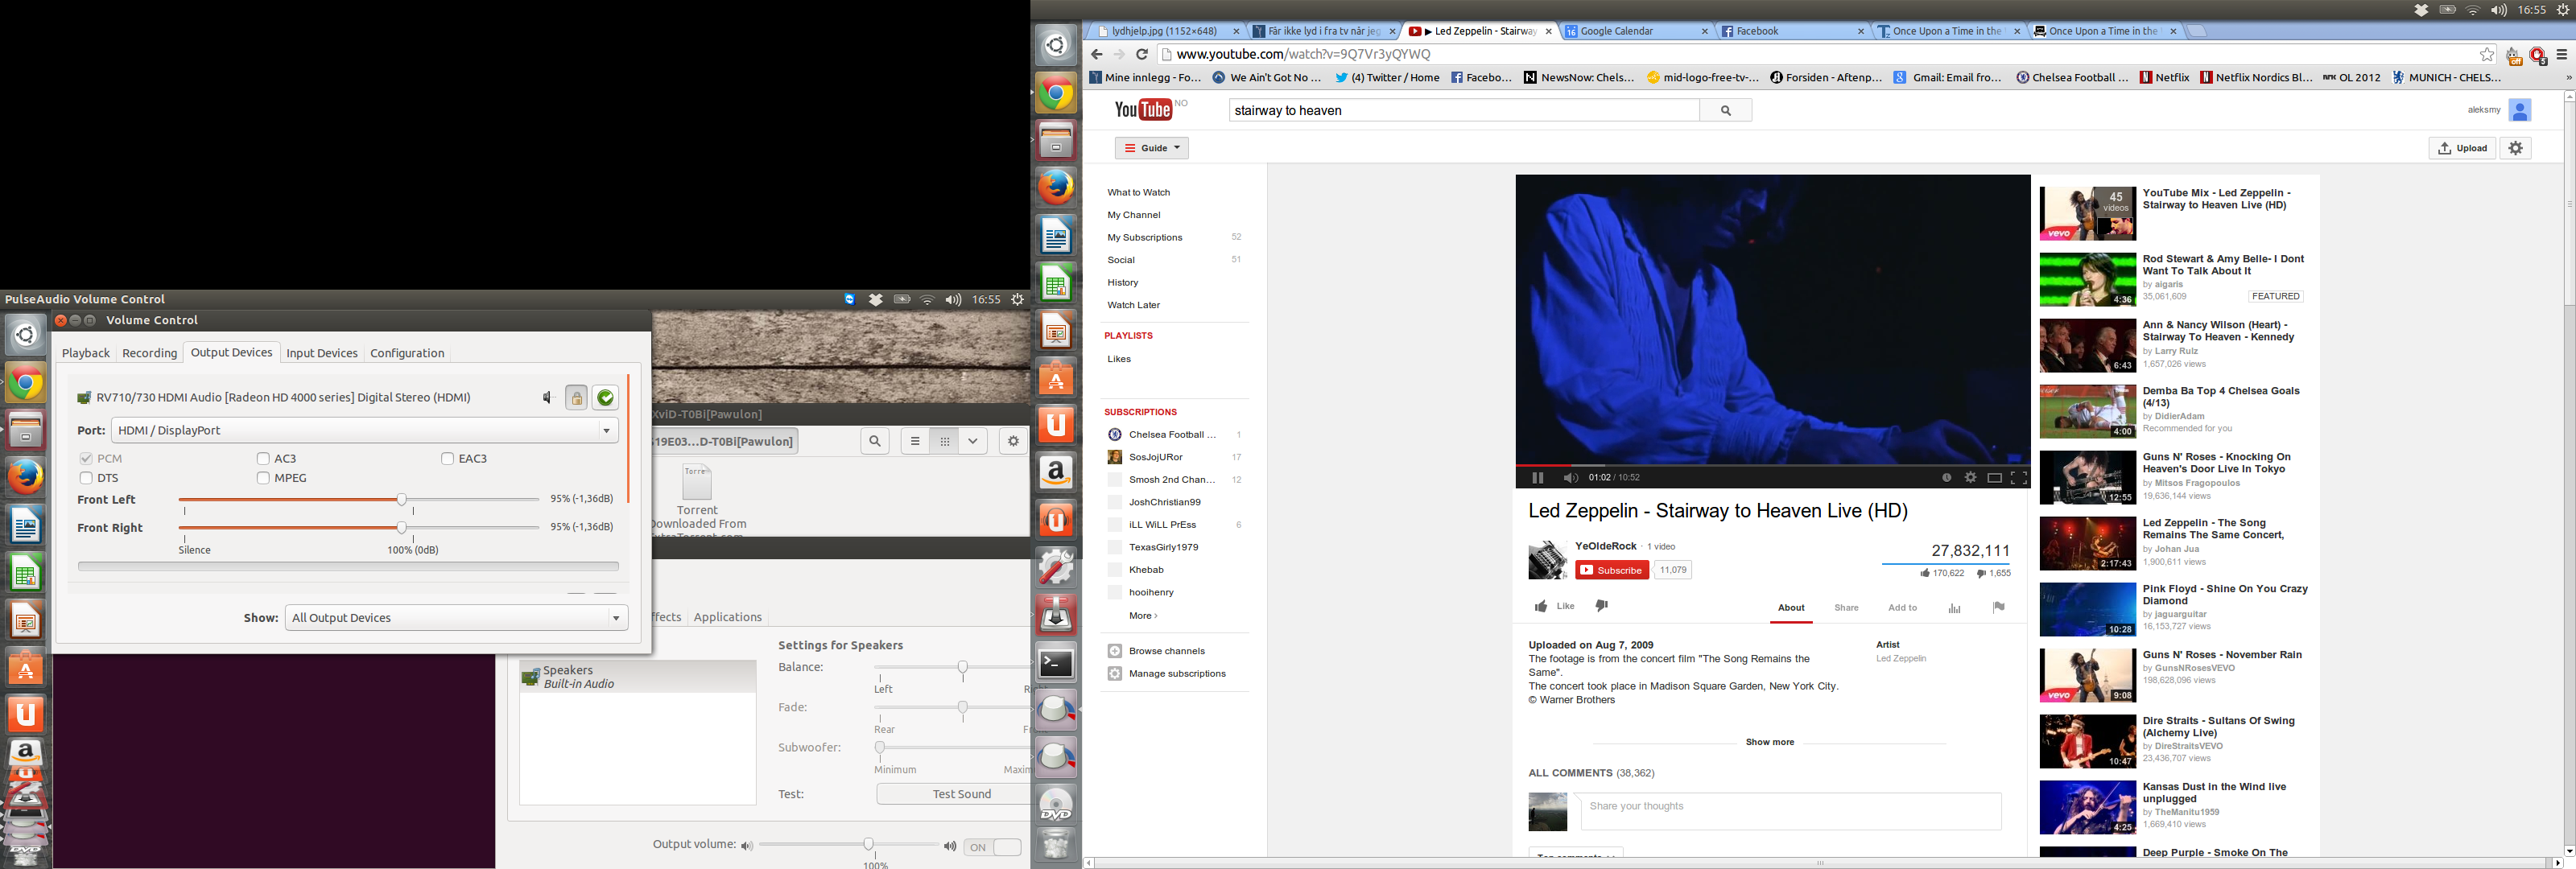Click the Front Left volume slider handle
The image size is (2576, 869).
pos(401,499)
